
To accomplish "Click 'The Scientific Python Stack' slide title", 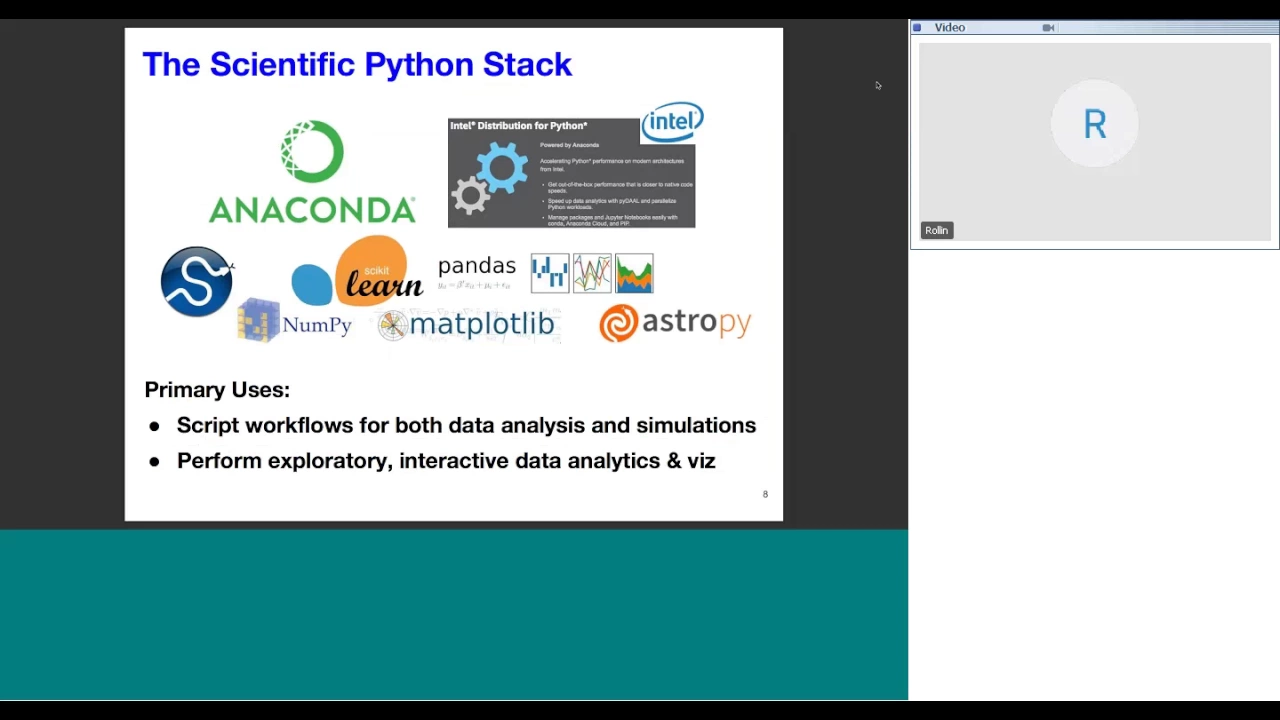I will point(357,64).
